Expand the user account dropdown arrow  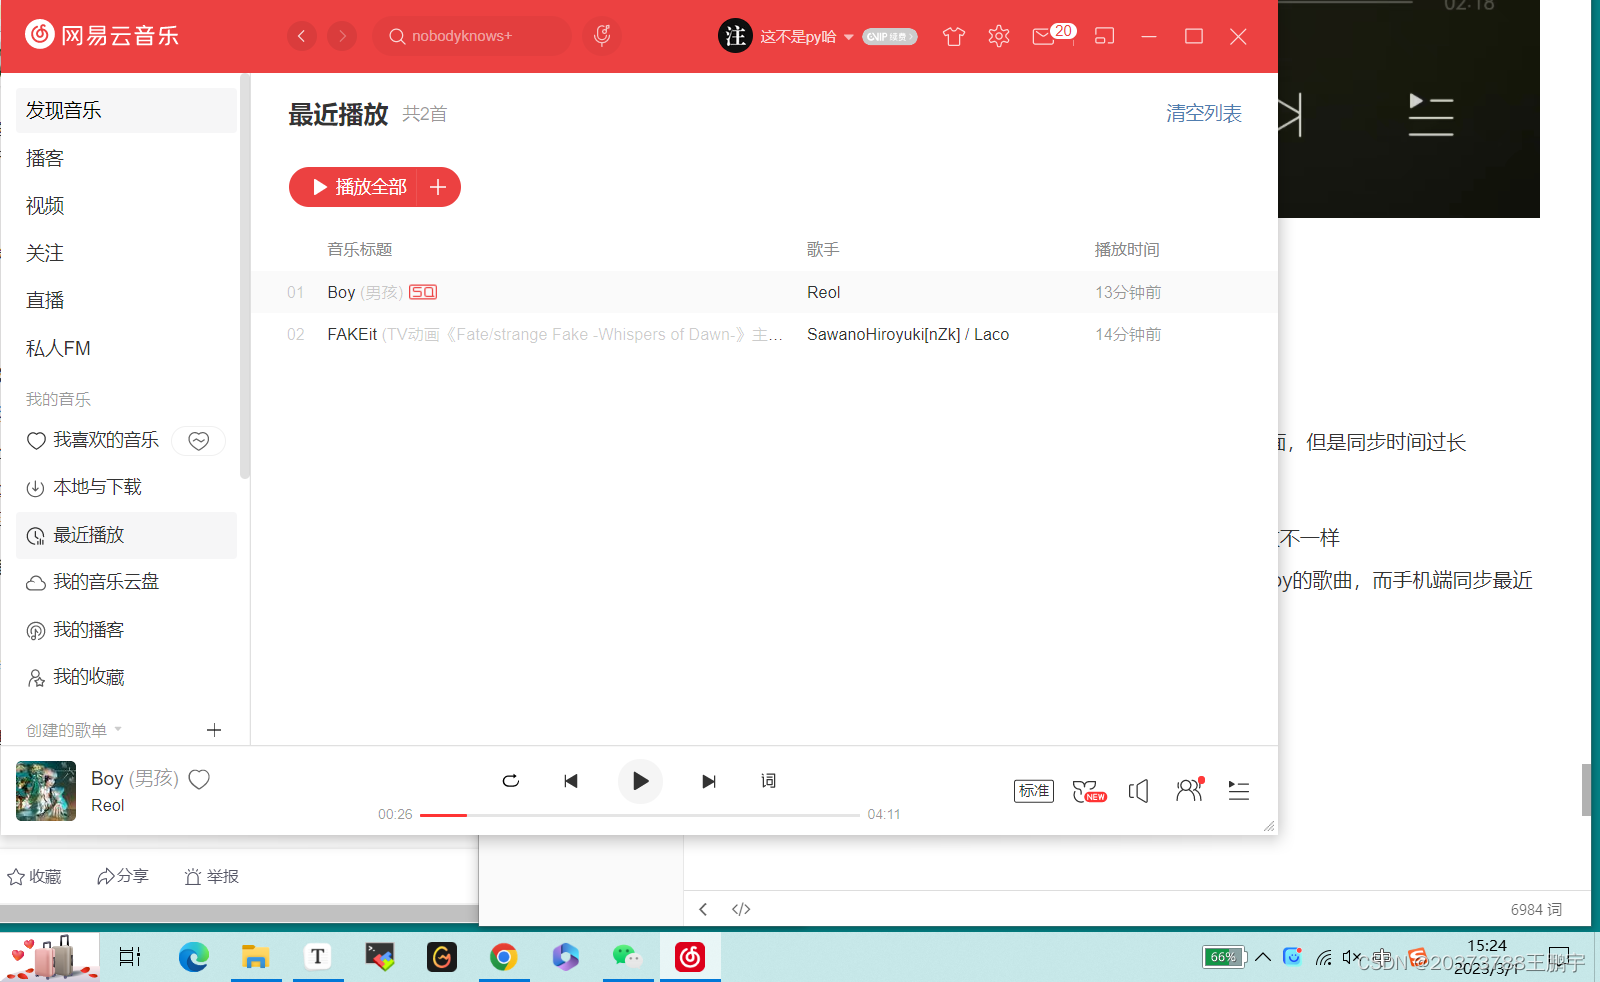849,37
